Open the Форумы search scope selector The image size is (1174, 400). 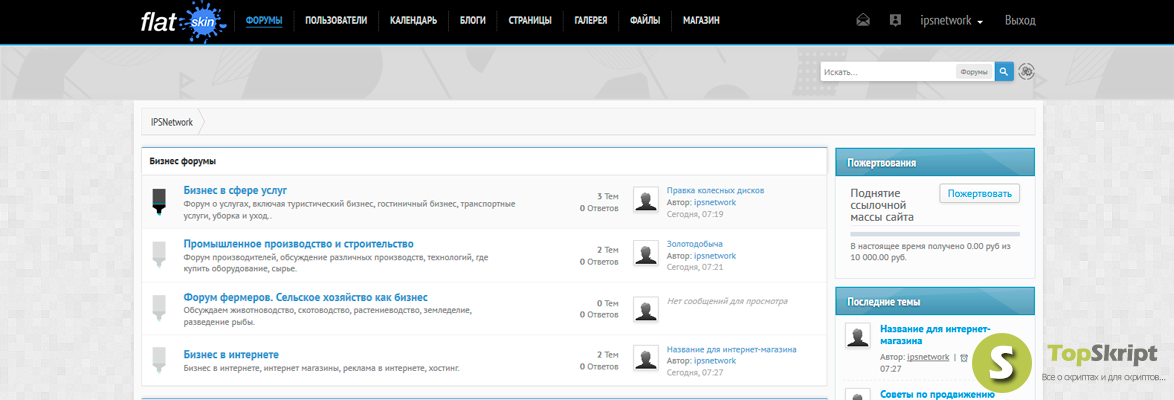[974, 72]
